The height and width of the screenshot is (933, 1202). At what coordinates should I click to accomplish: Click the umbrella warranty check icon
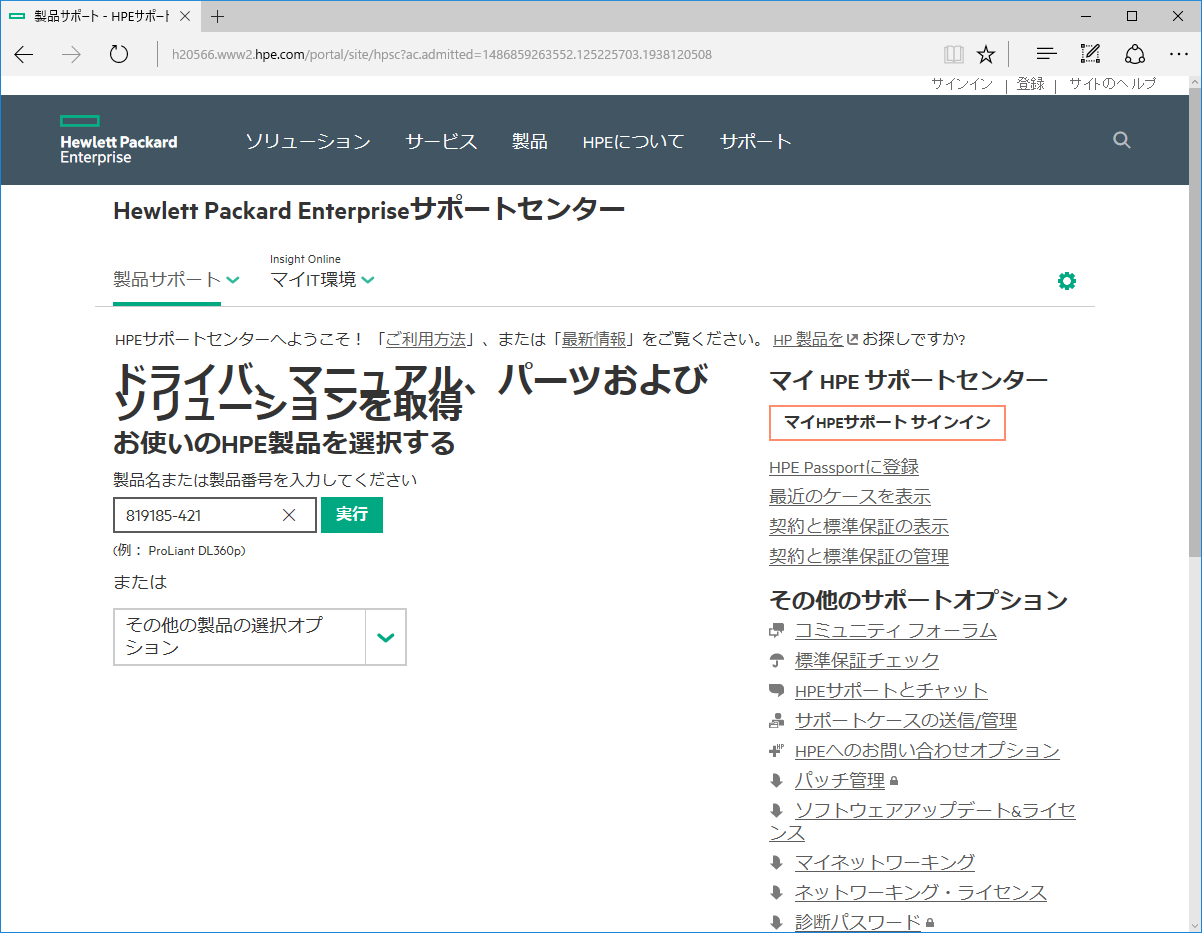click(776, 661)
